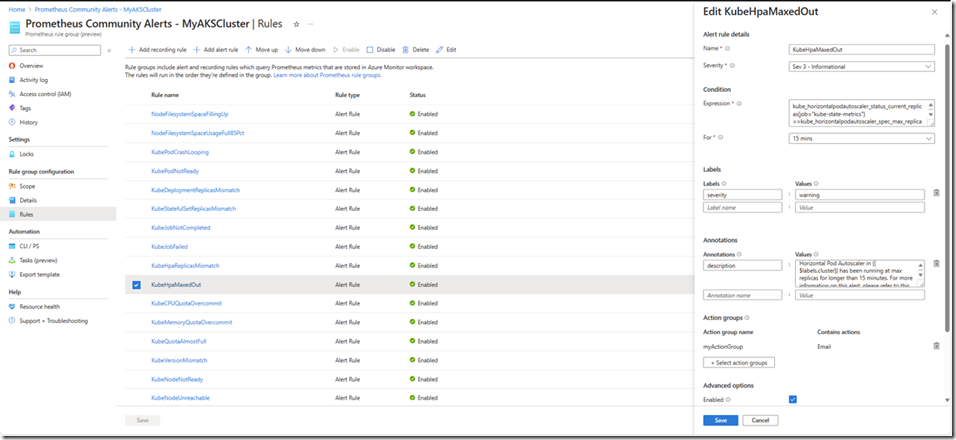Open the KubeJobFailed rule

coord(169,247)
